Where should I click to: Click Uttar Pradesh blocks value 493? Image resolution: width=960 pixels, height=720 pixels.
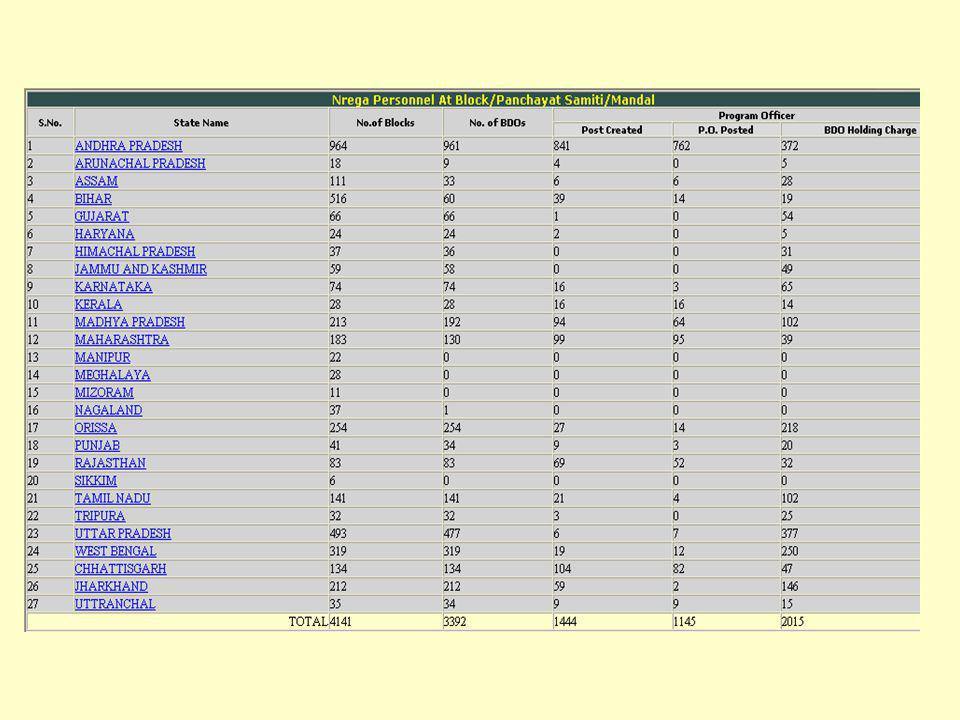tap(338, 534)
